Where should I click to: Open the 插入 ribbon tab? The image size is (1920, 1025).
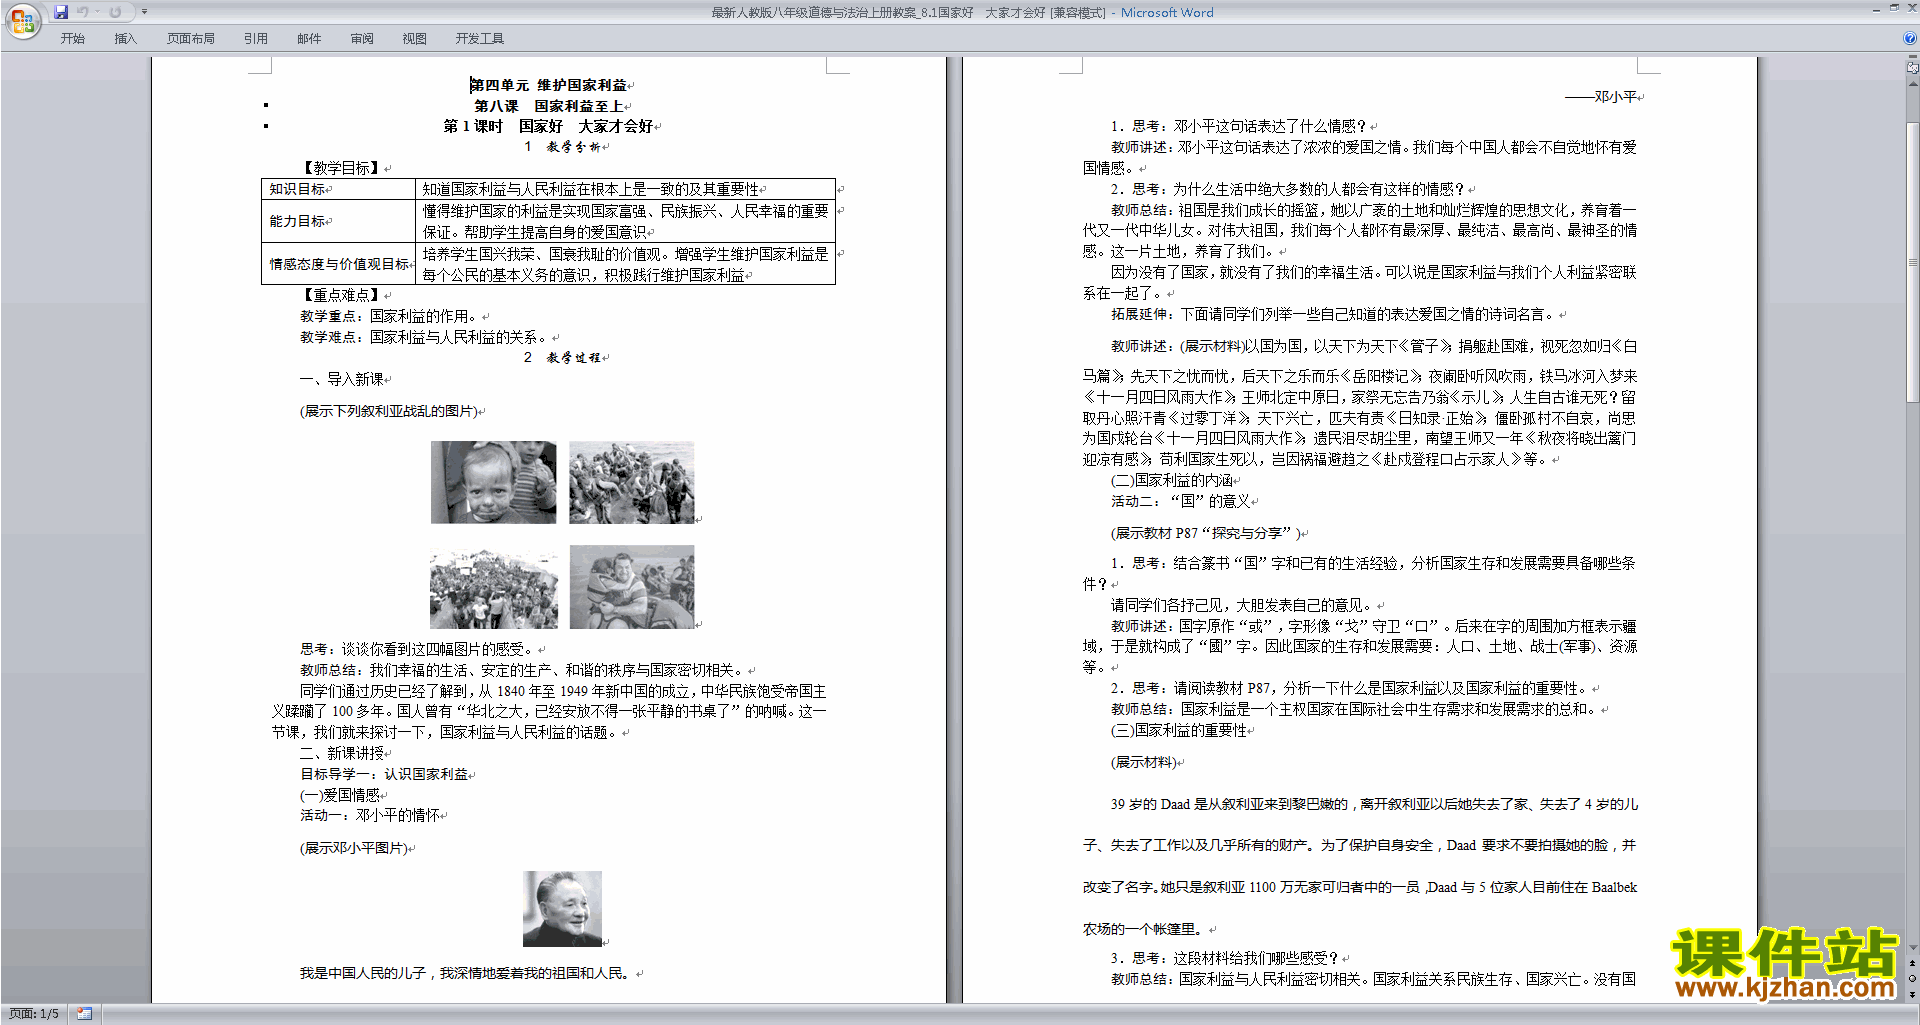tap(125, 39)
